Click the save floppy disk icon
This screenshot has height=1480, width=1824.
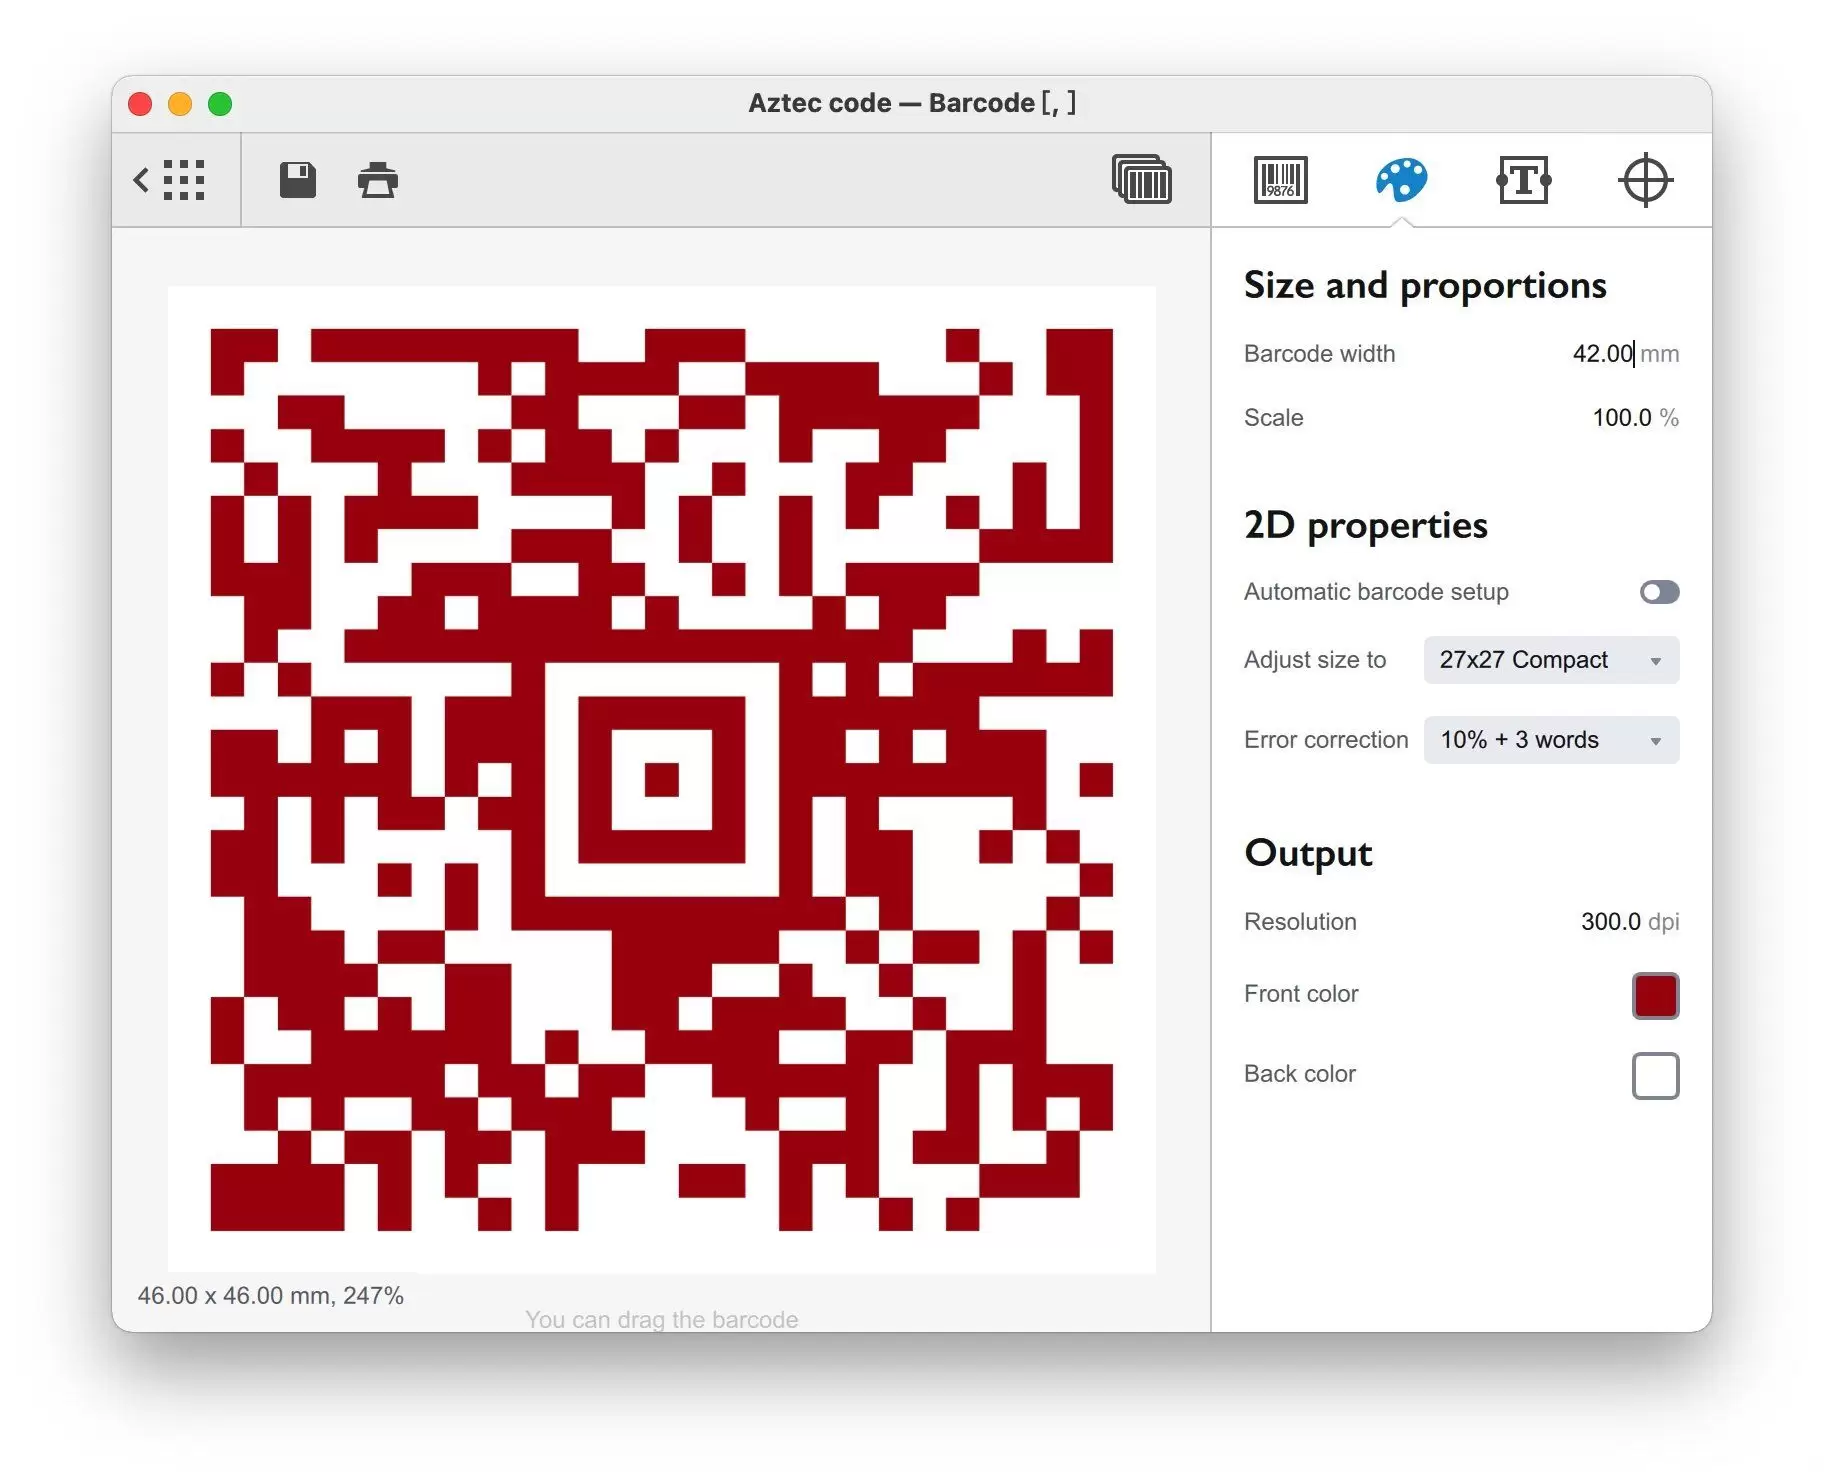click(x=297, y=180)
